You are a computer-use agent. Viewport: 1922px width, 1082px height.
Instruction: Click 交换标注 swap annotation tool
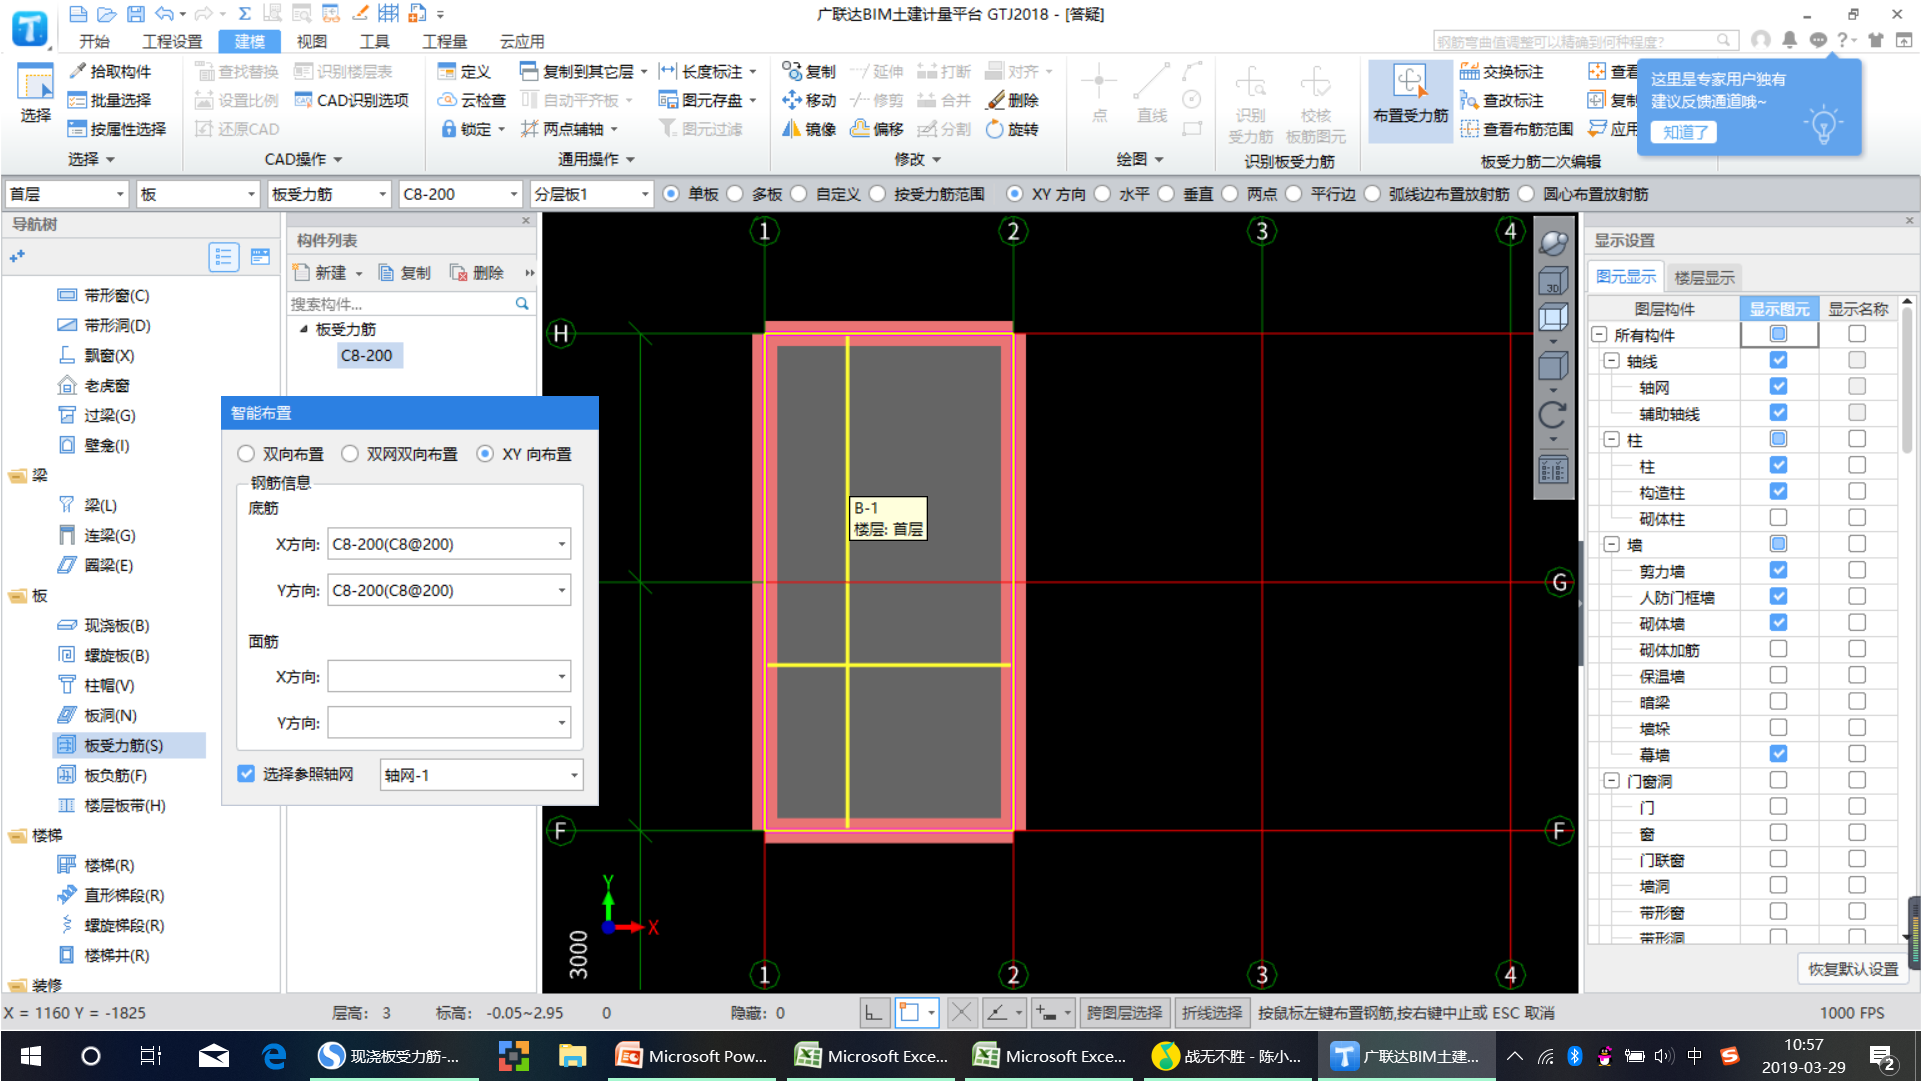click(x=1502, y=71)
